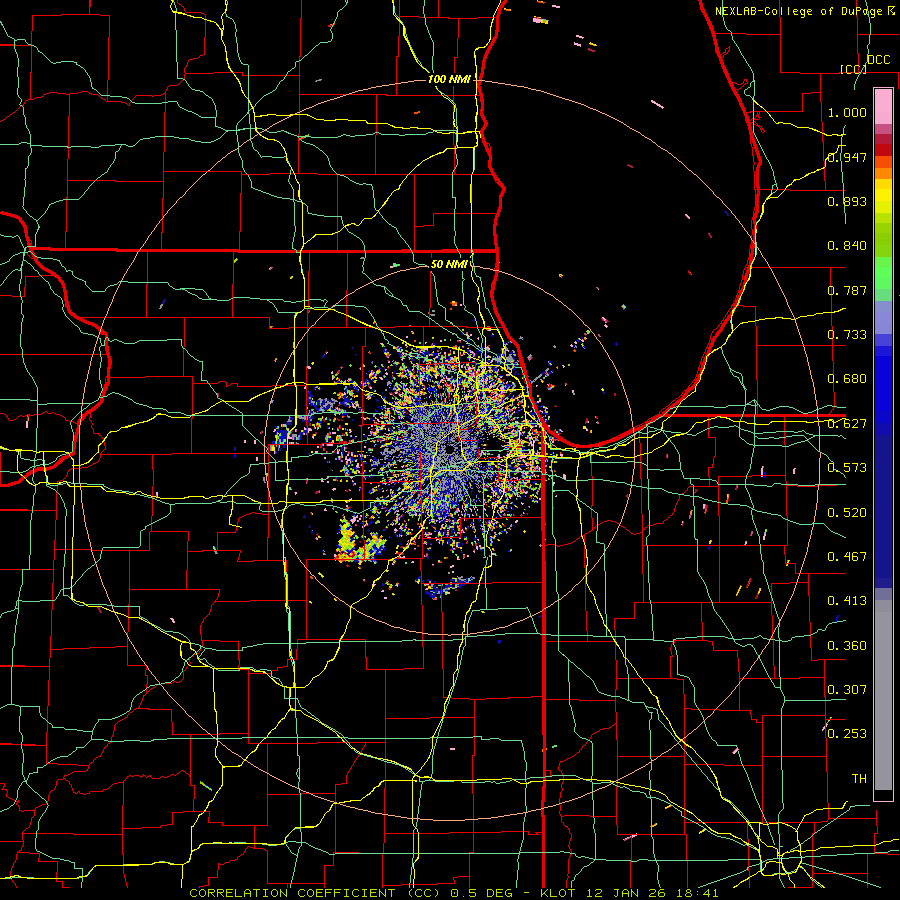Select the 0.360 scale value

tap(847, 646)
